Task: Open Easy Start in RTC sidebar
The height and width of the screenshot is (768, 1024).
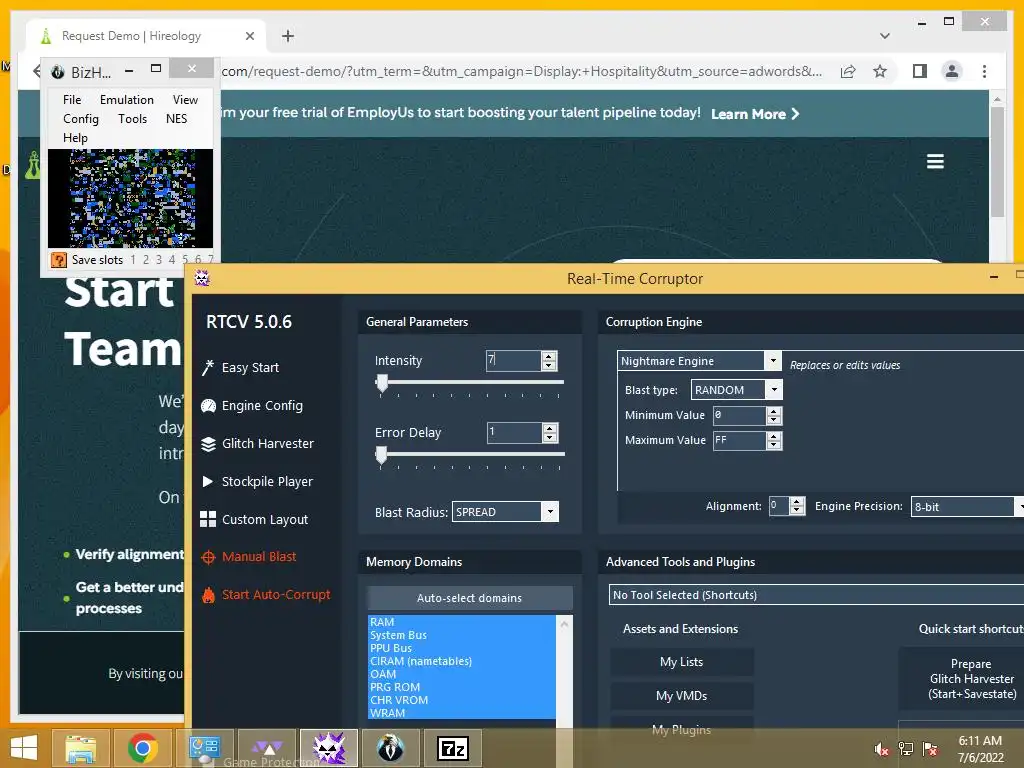Action: coord(240,368)
